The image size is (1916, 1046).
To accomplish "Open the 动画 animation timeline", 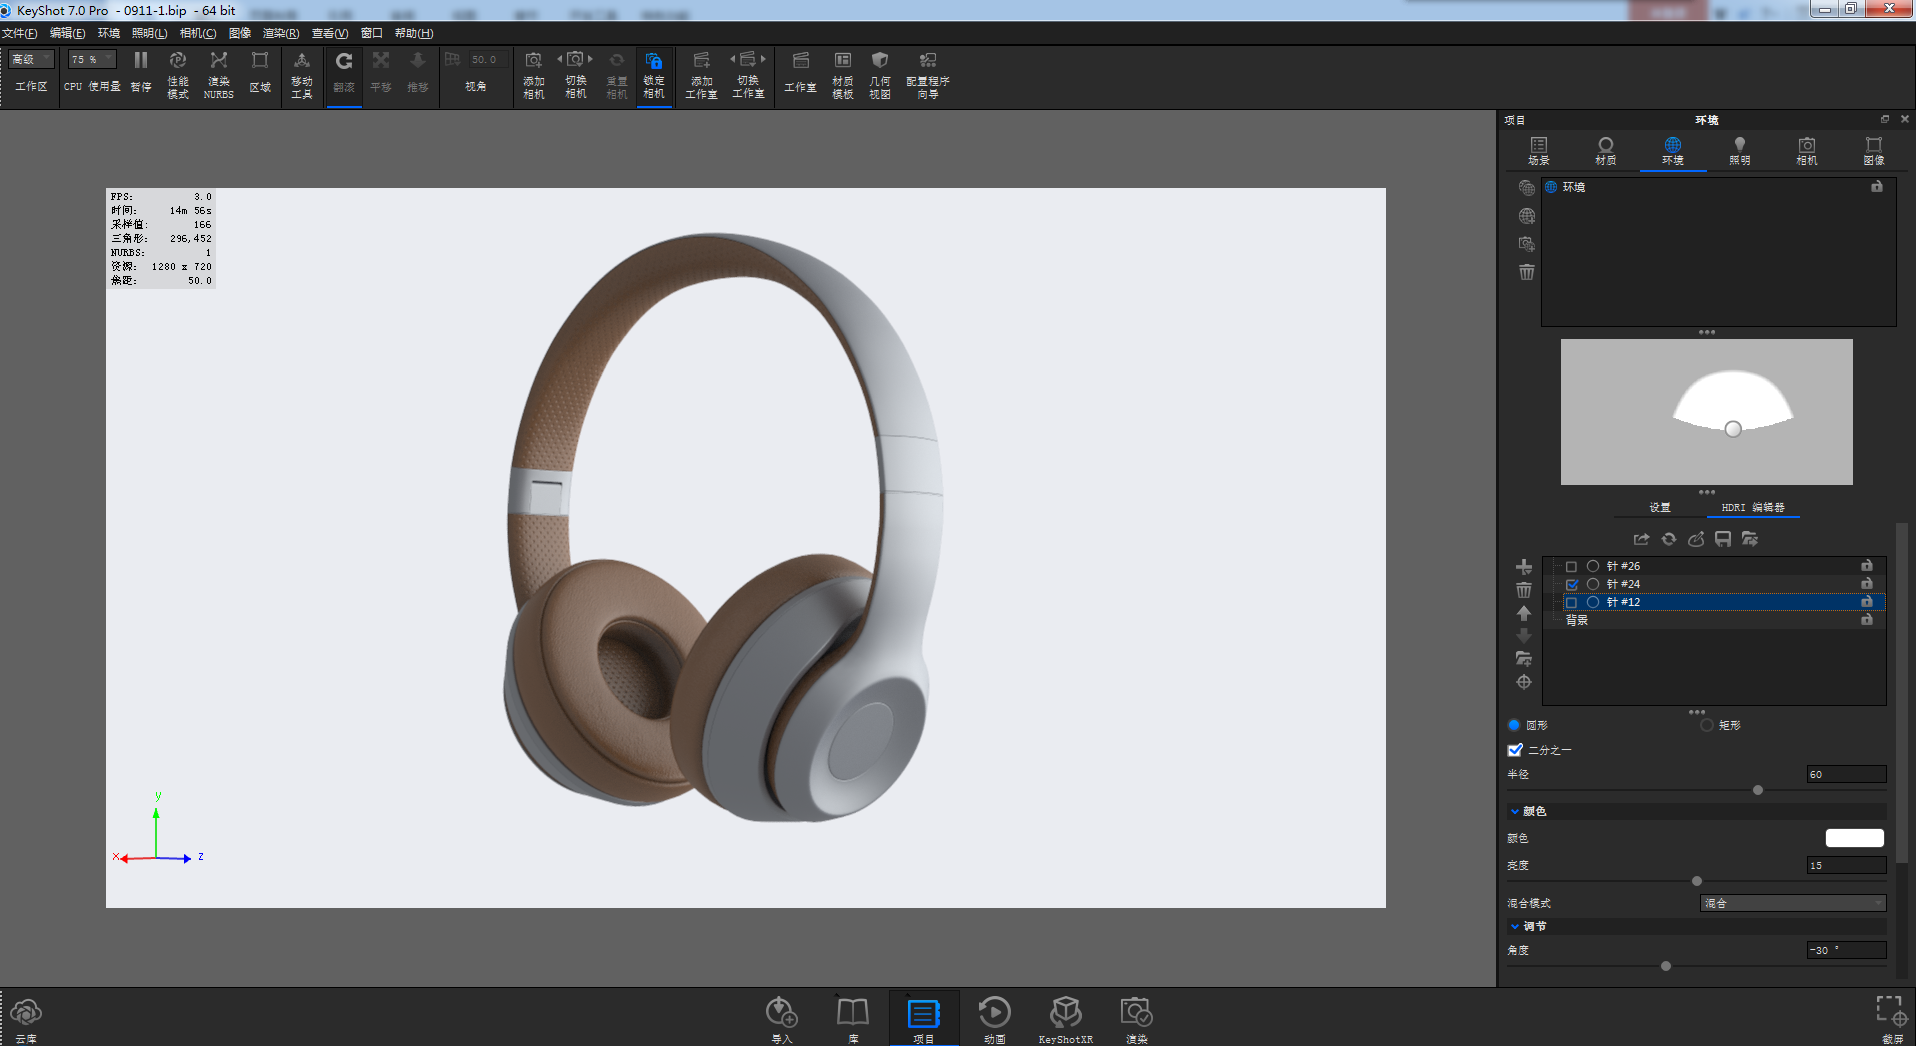I will 994,1019.
